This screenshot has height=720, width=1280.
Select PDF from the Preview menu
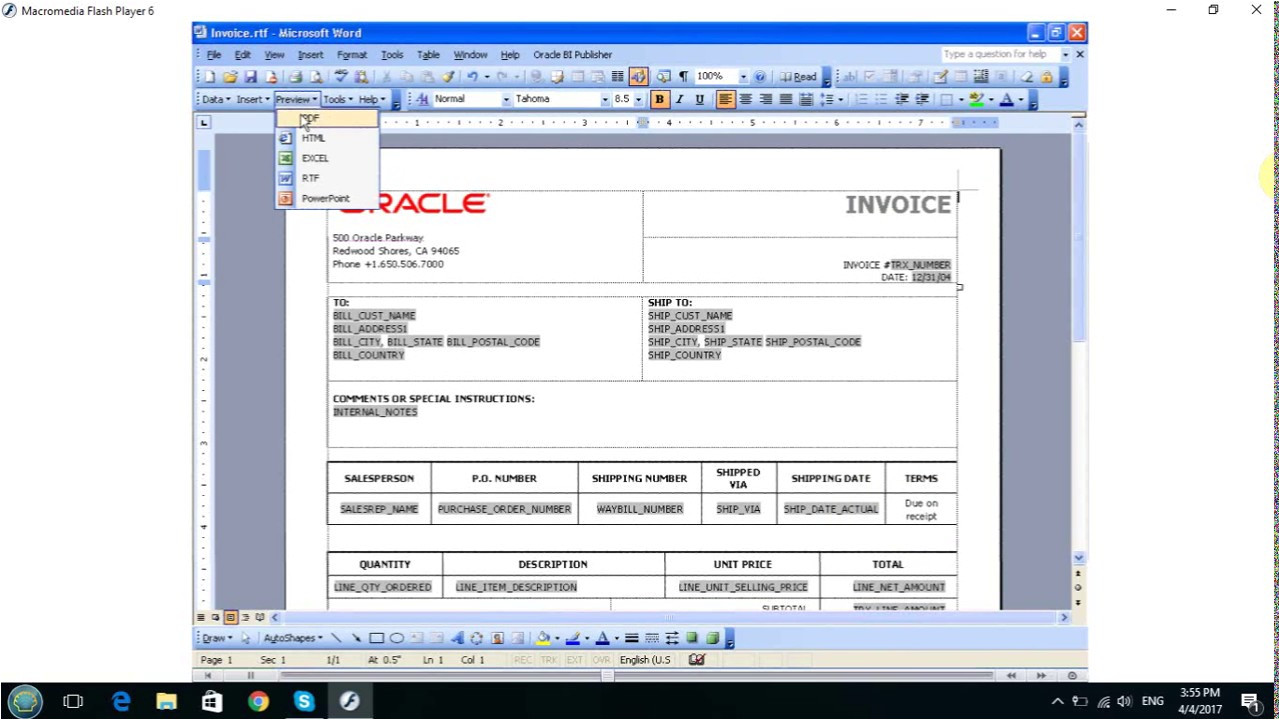click(x=311, y=118)
